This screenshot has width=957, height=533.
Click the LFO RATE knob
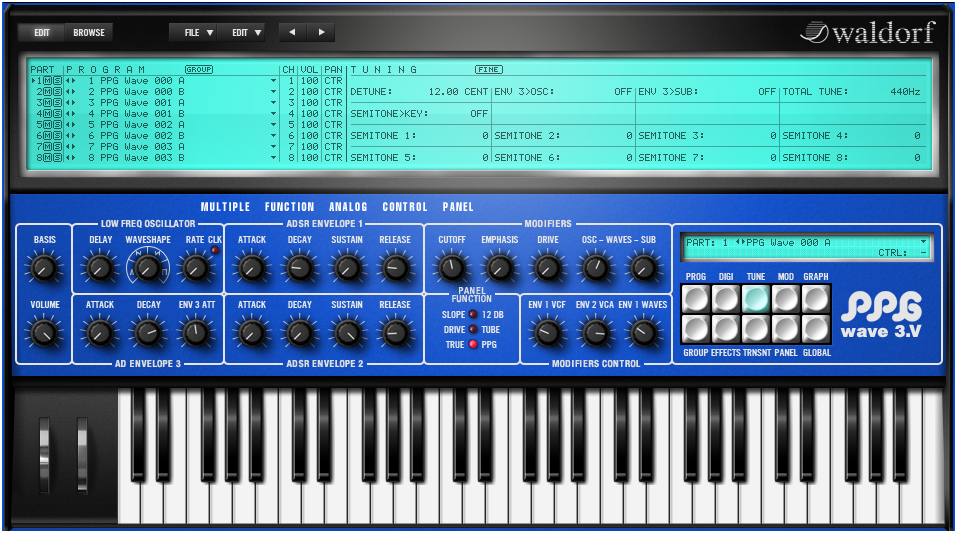point(195,268)
